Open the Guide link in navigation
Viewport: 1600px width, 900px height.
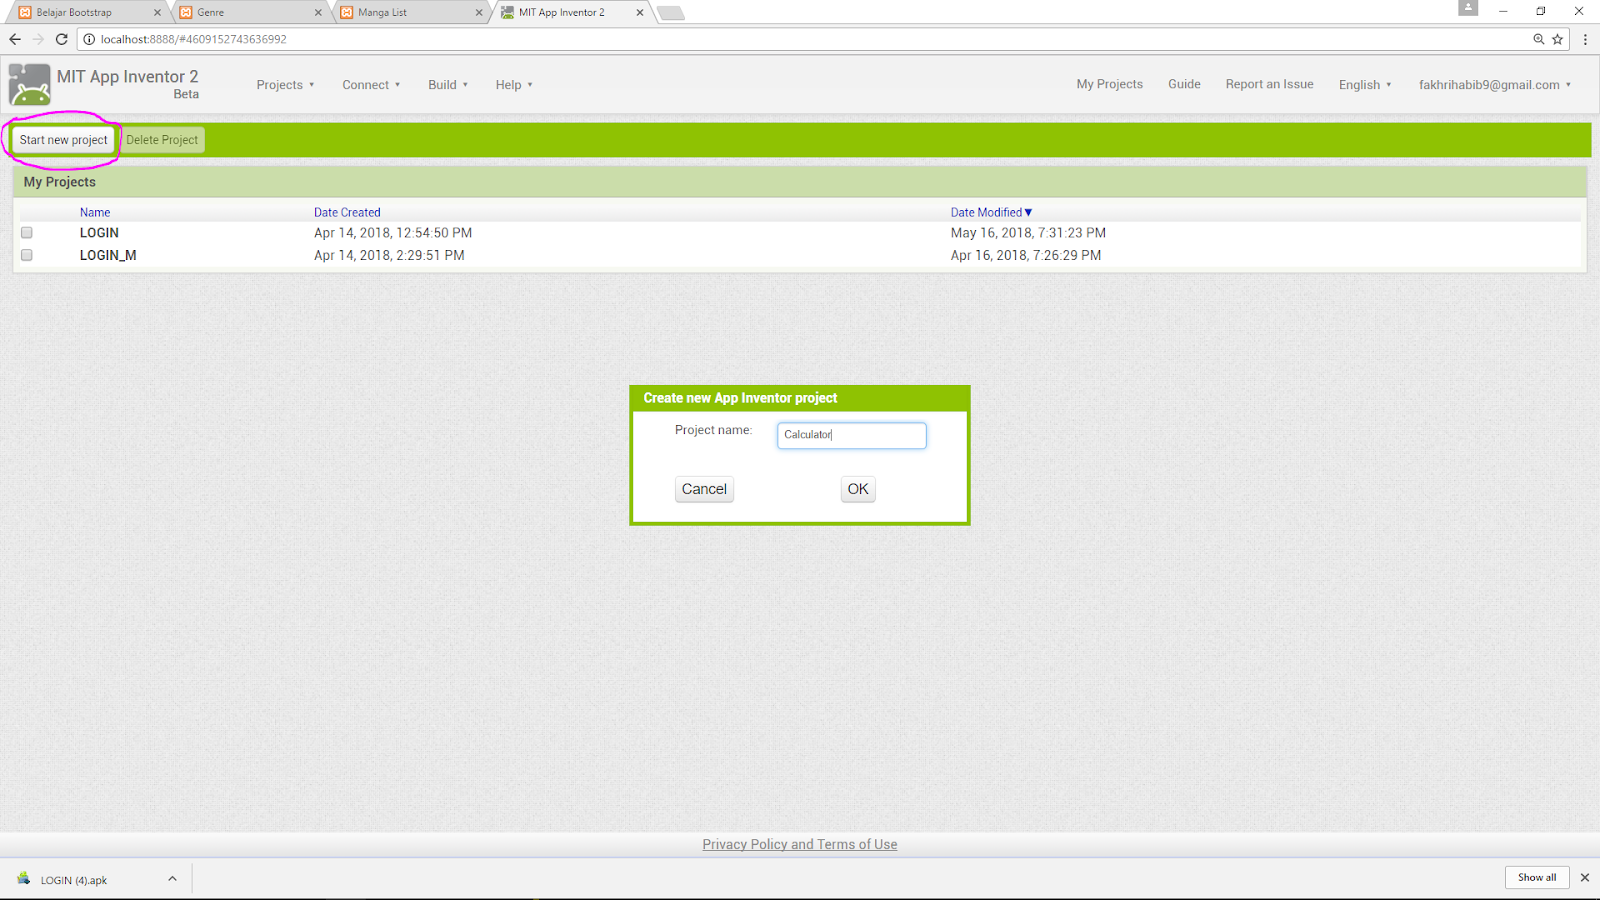coord(1184,84)
